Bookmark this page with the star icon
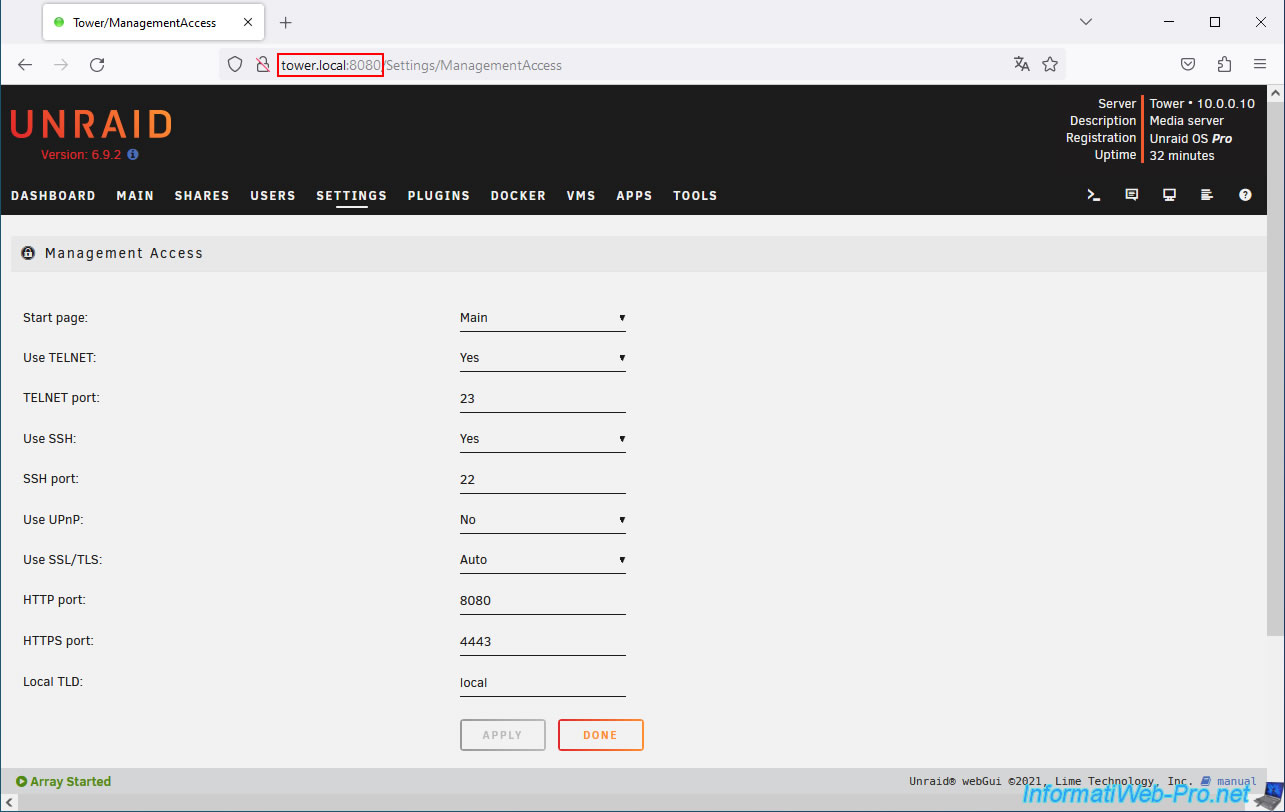The width and height of the screenshot is (1285, 812). coord(1050,64)
